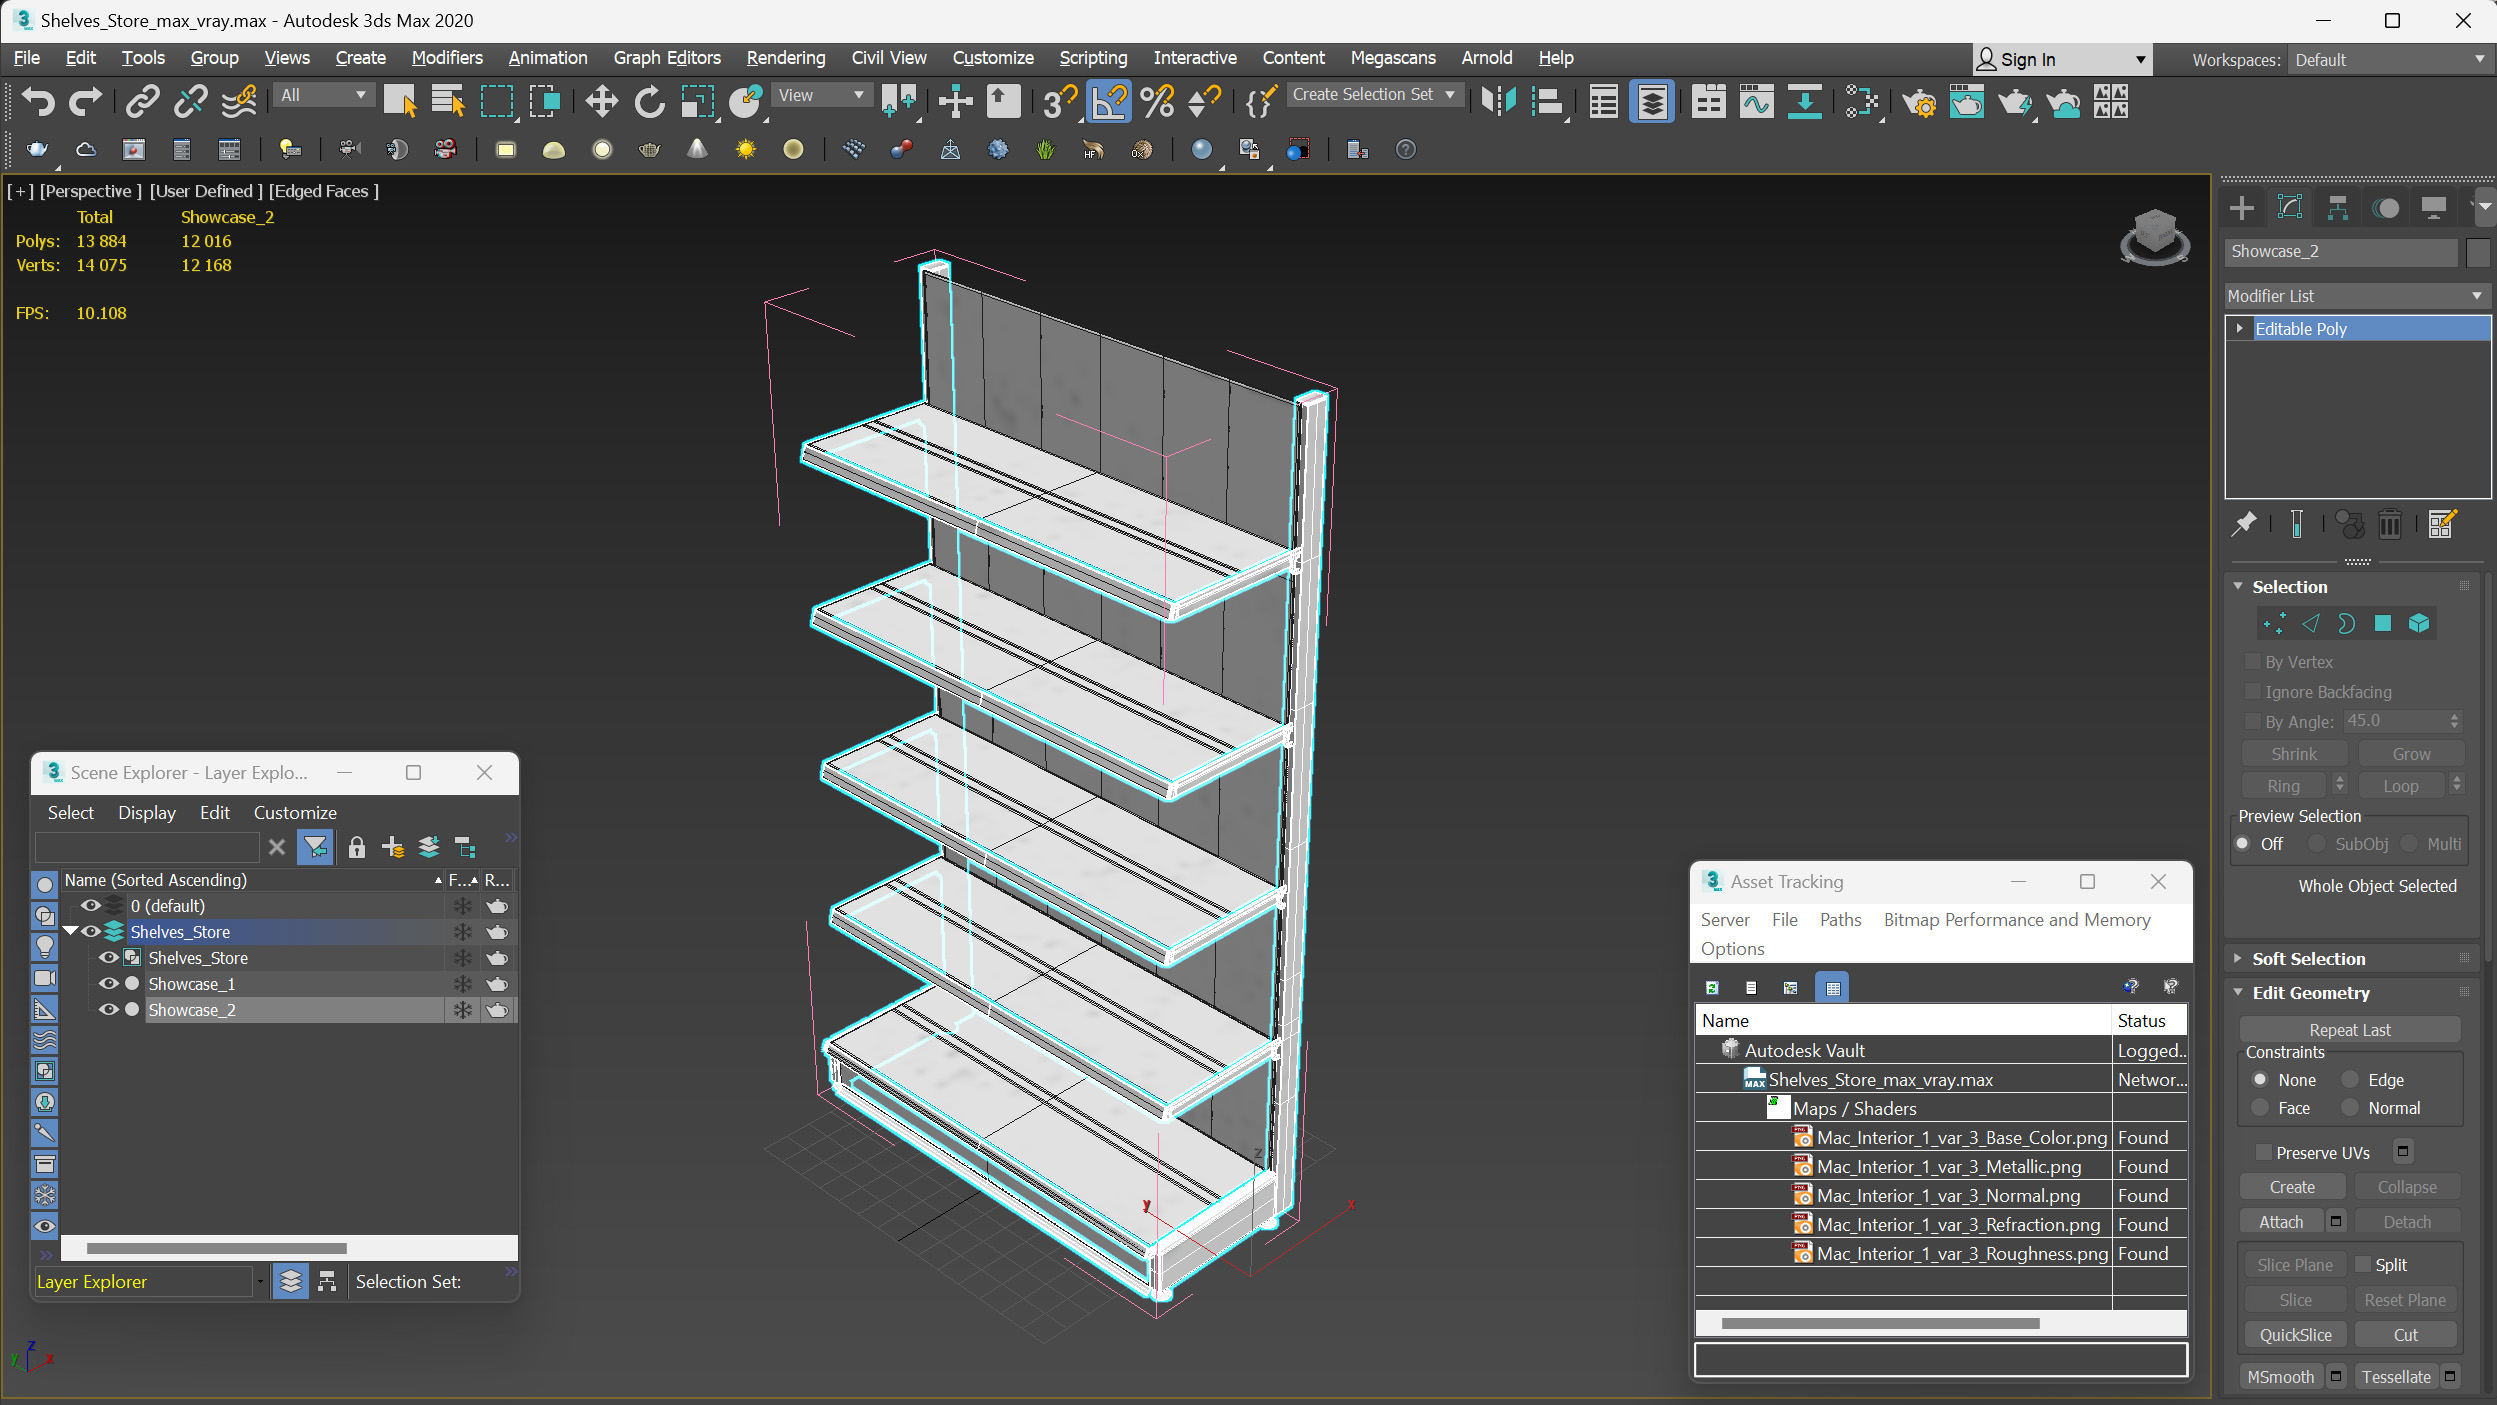
Task: Collapse the Shelves_Store layer tree
Action: coord(70,932)
